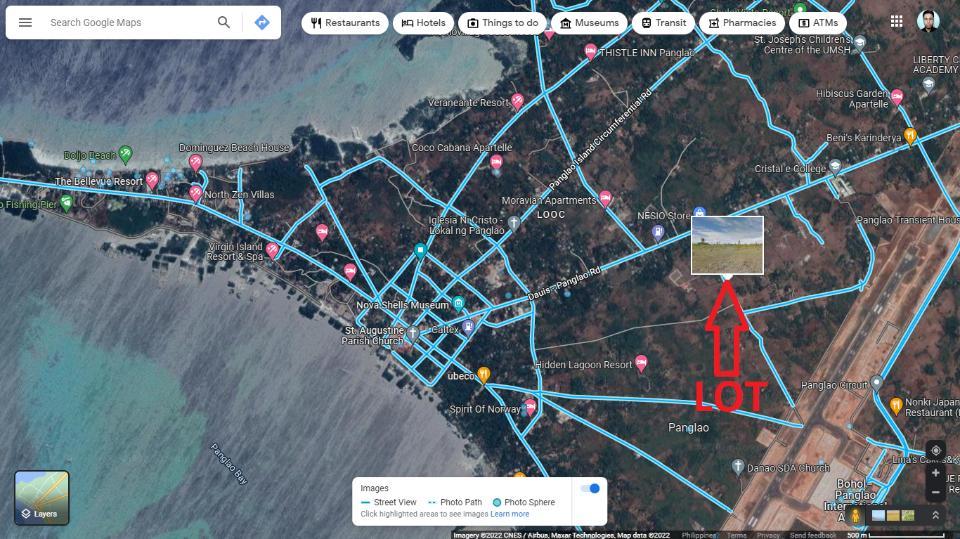Click the show your location button
Screen dimensions: 960x539
point(935,451)
